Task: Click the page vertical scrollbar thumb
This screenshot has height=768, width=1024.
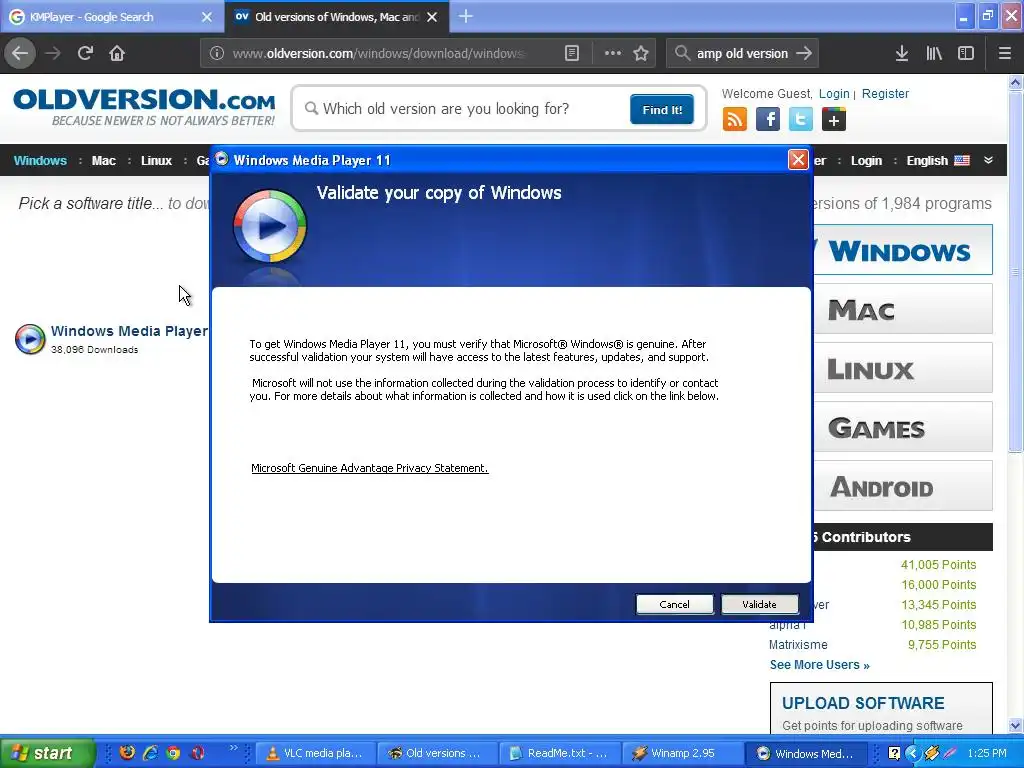Action: coord(1015,271)
